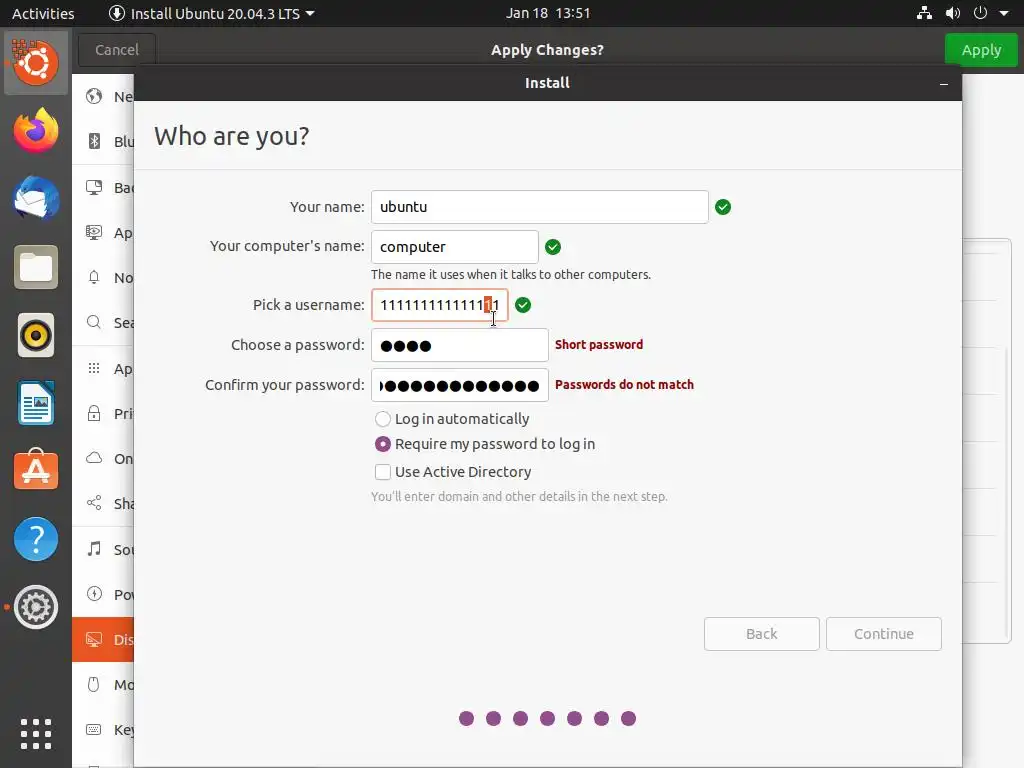Image resolution: width=1024 pixels, height=768 pixels.
Task: Click the green checkmark beside username field
Action: pyautogui.click(x=523, y=305)
